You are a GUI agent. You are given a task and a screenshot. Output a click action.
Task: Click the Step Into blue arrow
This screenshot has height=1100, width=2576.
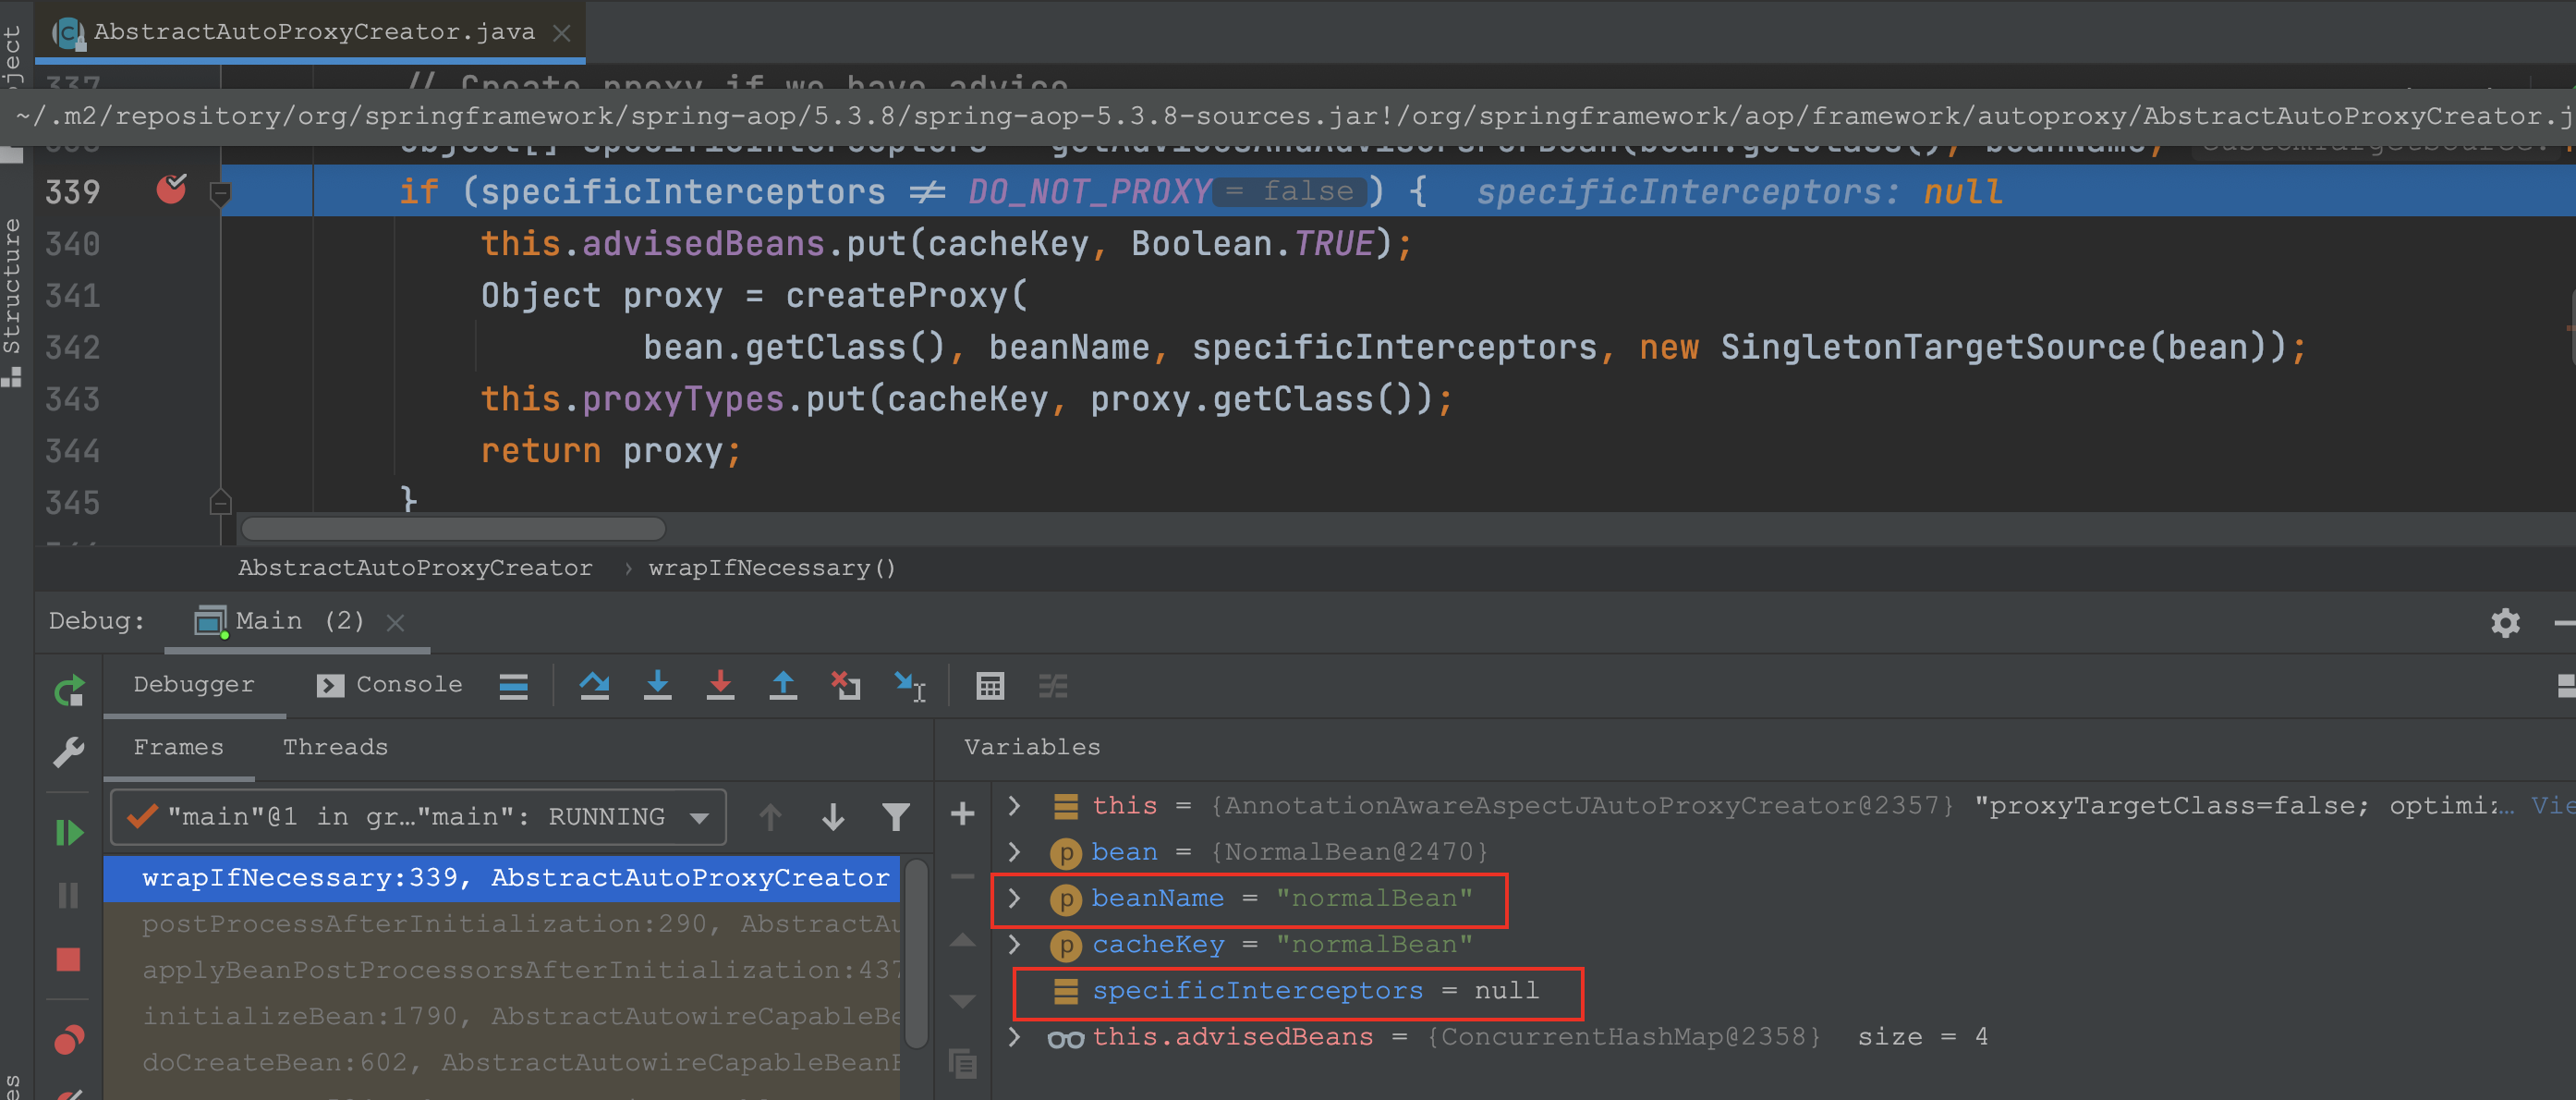tap(658, 686)
